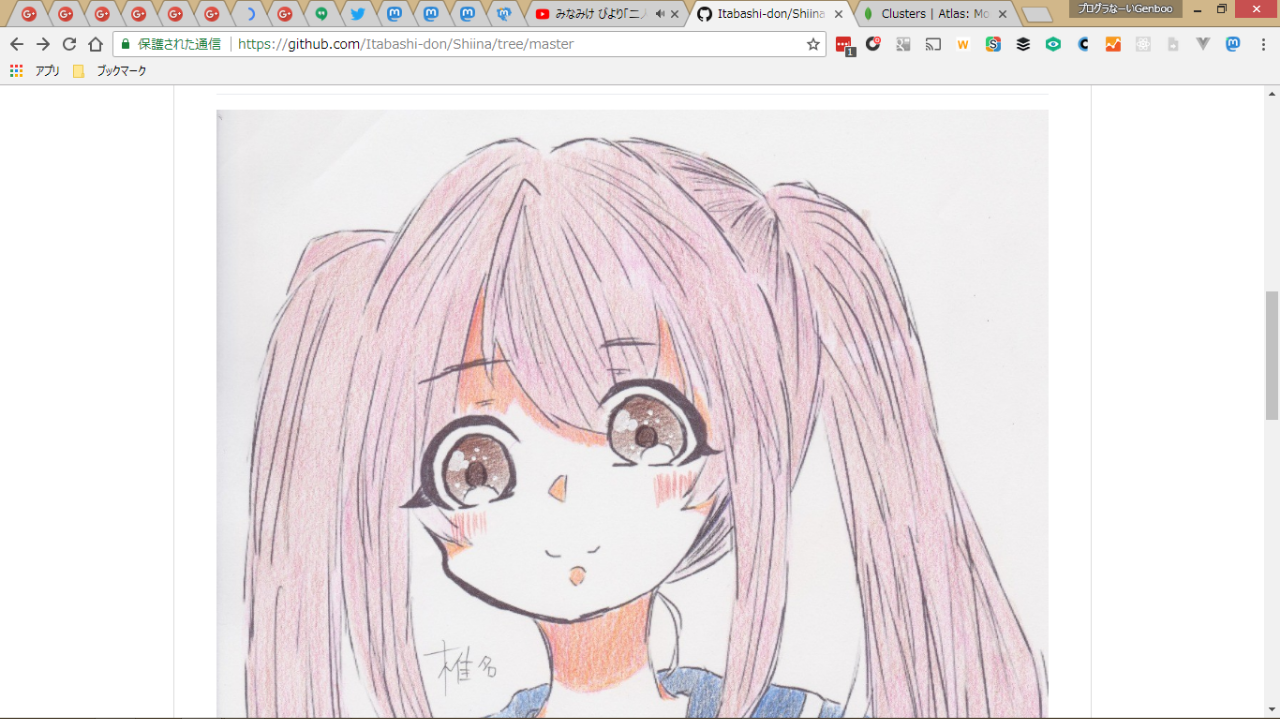Viewport: 1280px width, 719px height.
Task: Open the Chrome three-dot menu
Action: coord(1263,44)
